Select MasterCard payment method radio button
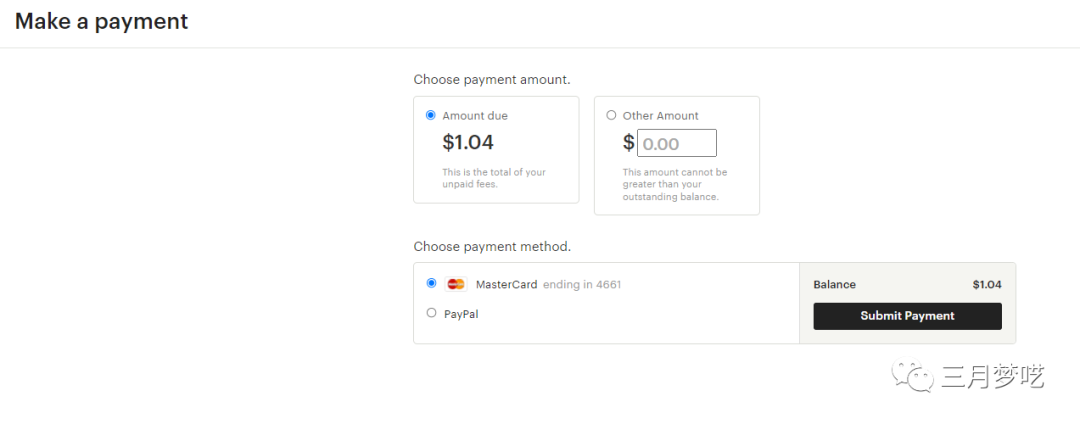This screenshot has width=1080, height=424. pyautogui.click(x=431, y=283)
